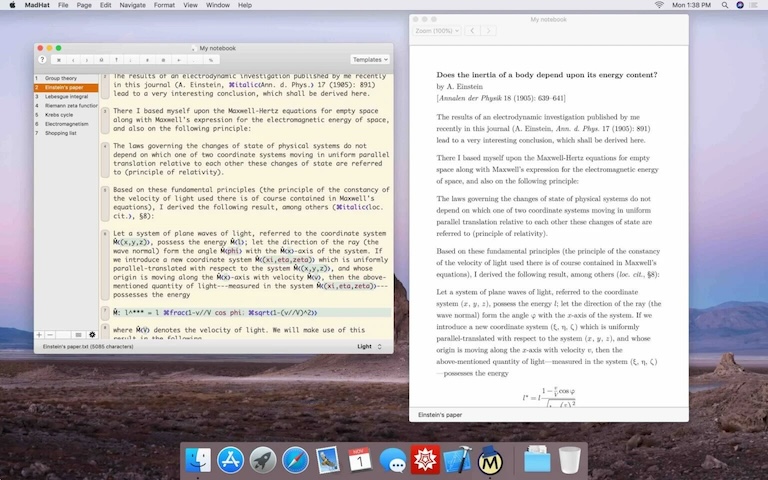Open the Zoom (100%) dropdown in preview window
Screen dimensions: 768x480
436,30
